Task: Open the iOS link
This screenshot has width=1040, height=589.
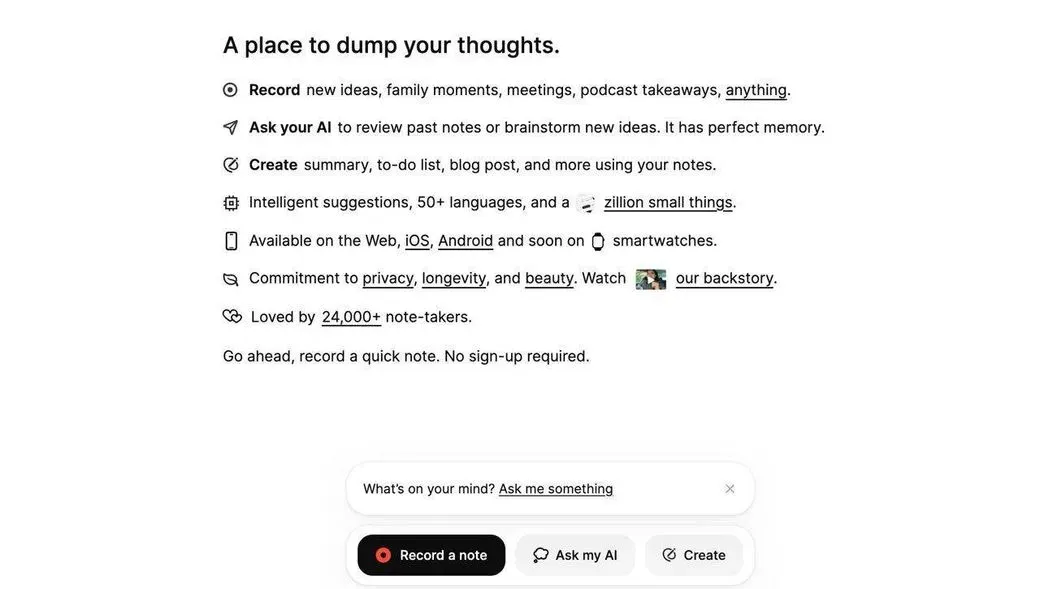Action: (x=417, y=241)
